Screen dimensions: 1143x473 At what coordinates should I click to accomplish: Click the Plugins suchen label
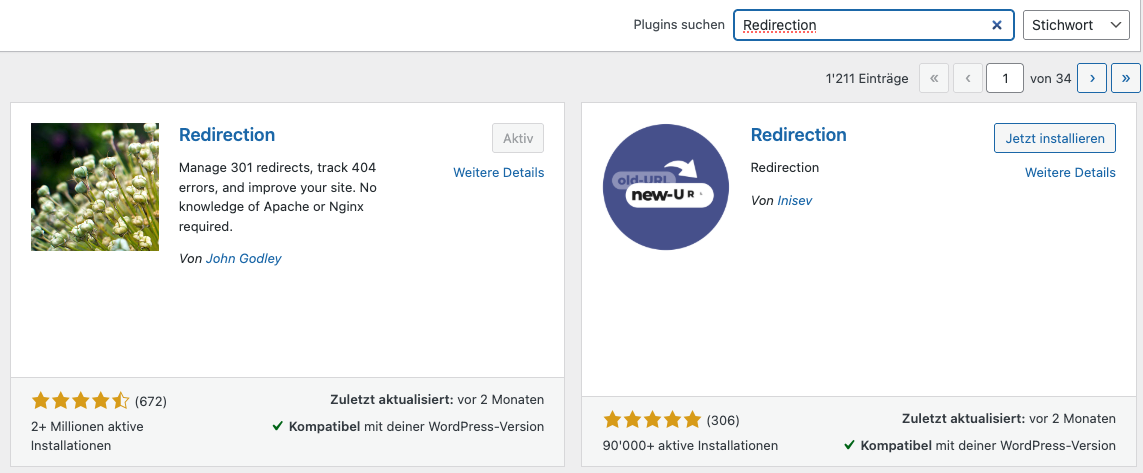click(x=679, y=25)
